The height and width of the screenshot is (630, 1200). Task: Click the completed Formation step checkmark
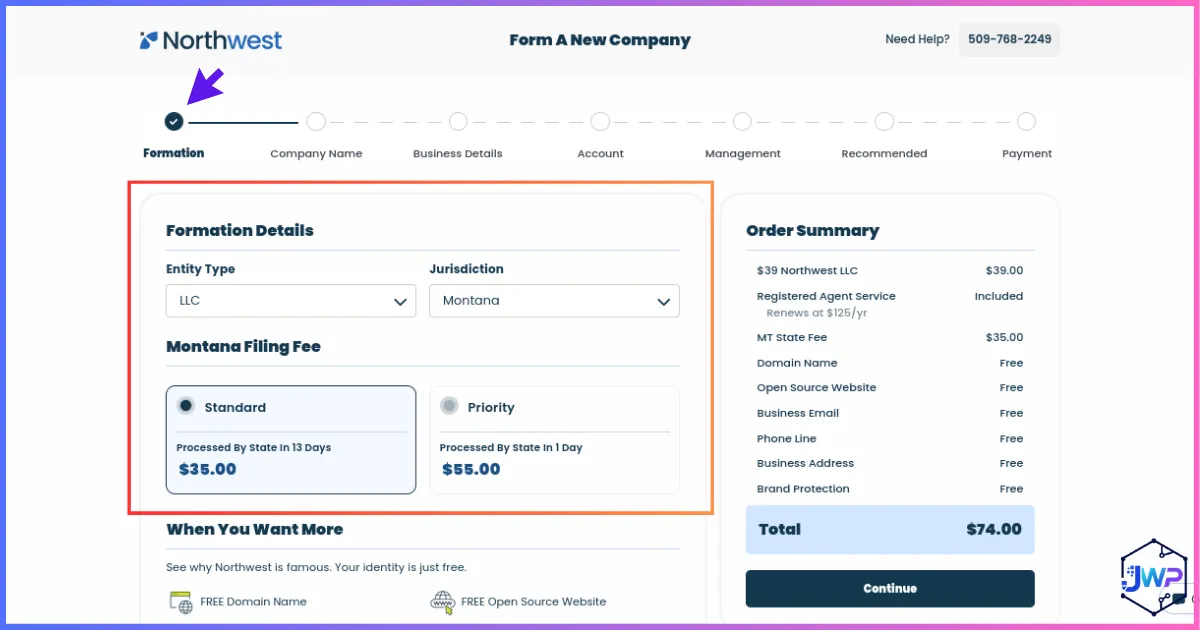(174, 121)
